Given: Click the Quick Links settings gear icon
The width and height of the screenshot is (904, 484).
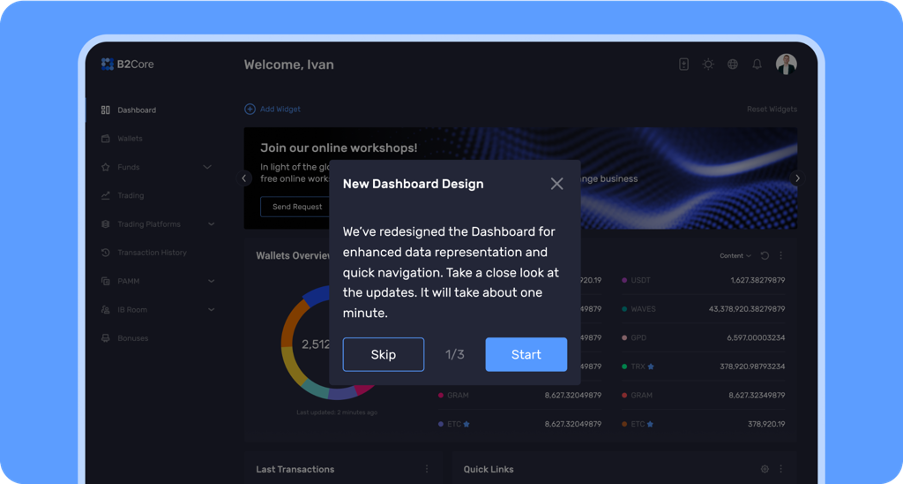Looking at the screenshot, I should [765, 469].
